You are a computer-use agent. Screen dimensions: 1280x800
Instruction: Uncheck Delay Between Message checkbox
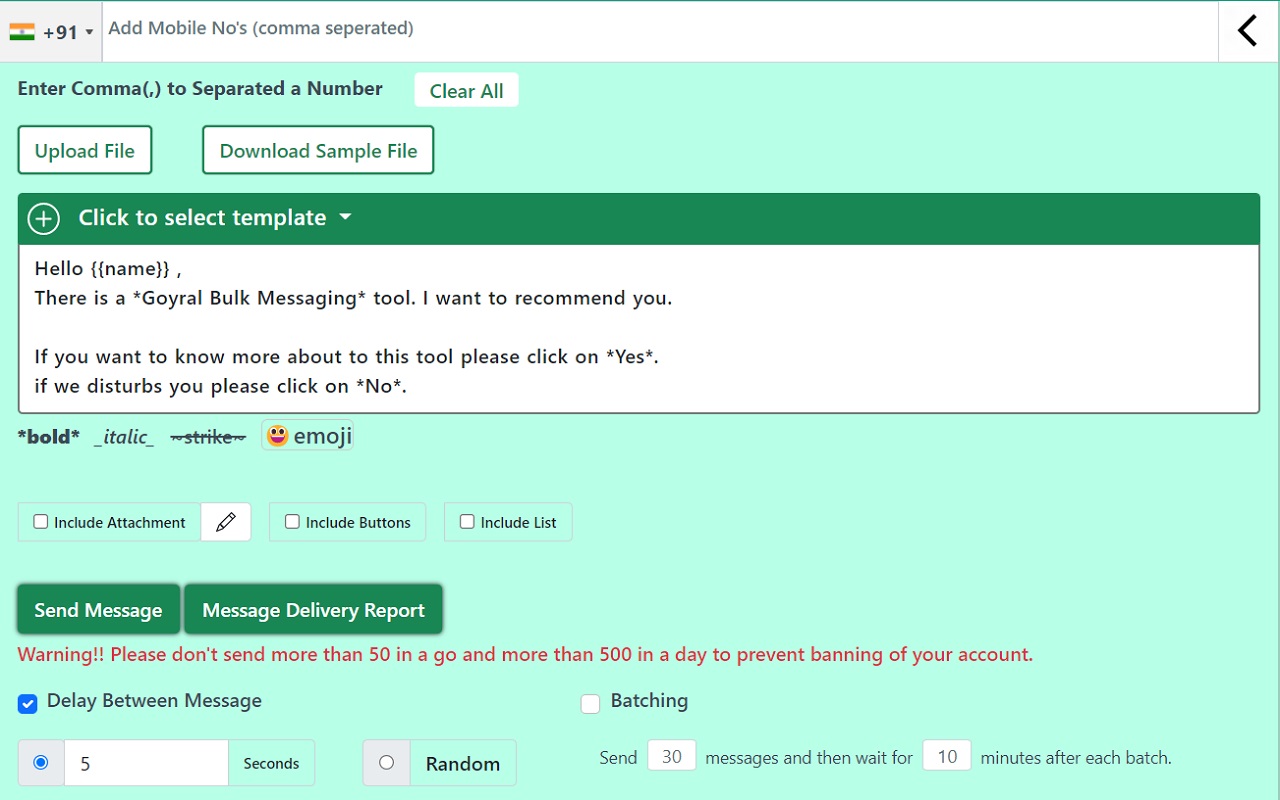pyautogui.click(x=28, y=704)
